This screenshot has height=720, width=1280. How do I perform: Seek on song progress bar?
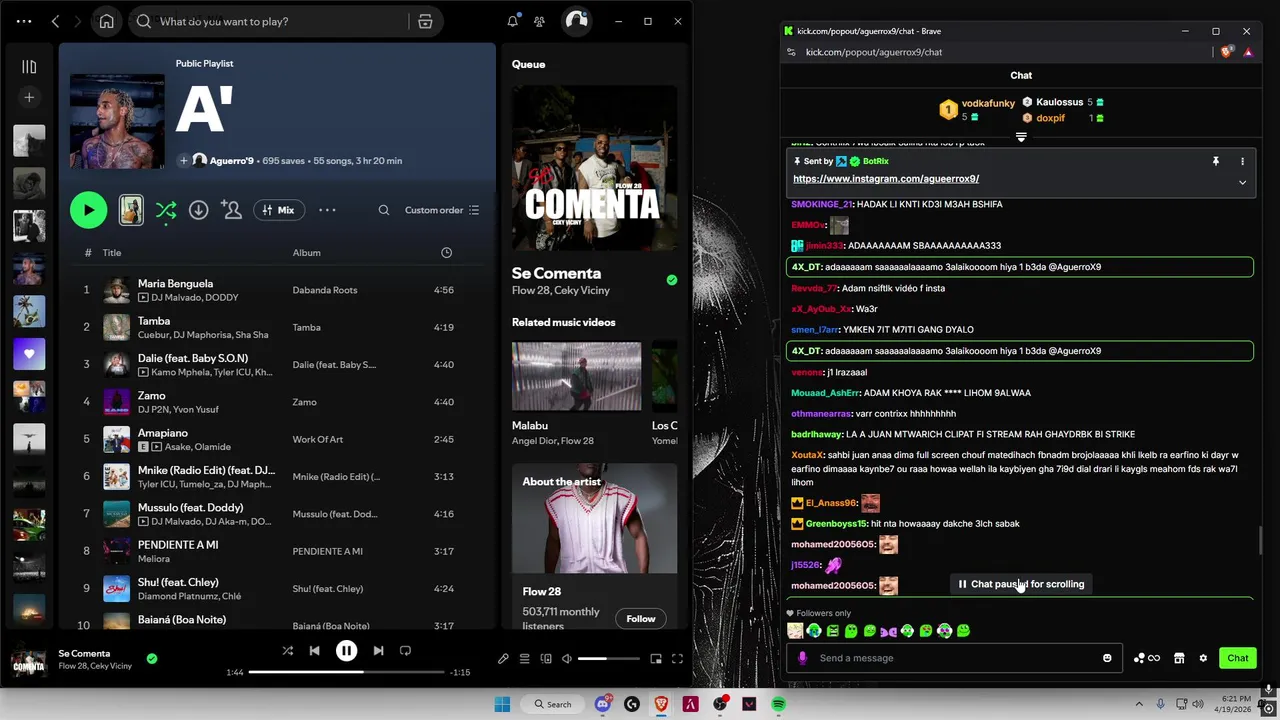[346, 672]
